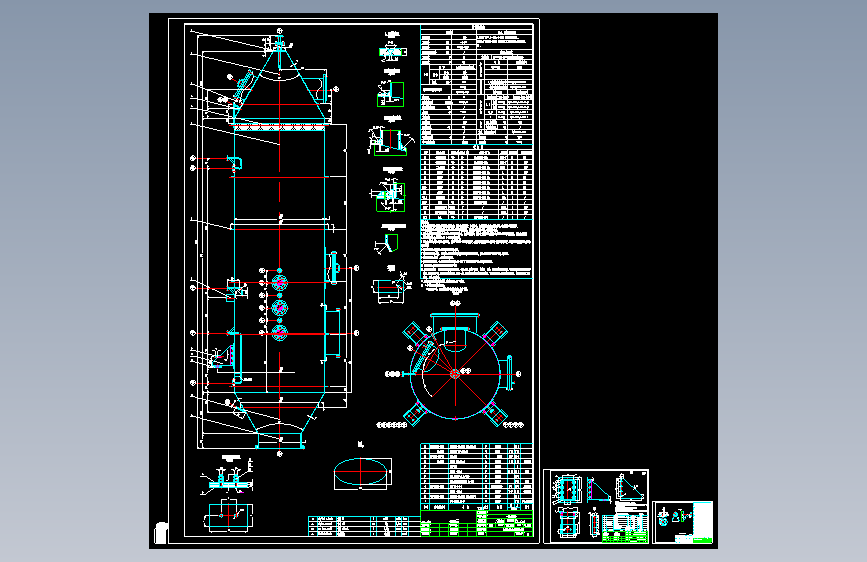Click the small revision table left of title block
Screen dimensions: 867x562
click(363, 527)
